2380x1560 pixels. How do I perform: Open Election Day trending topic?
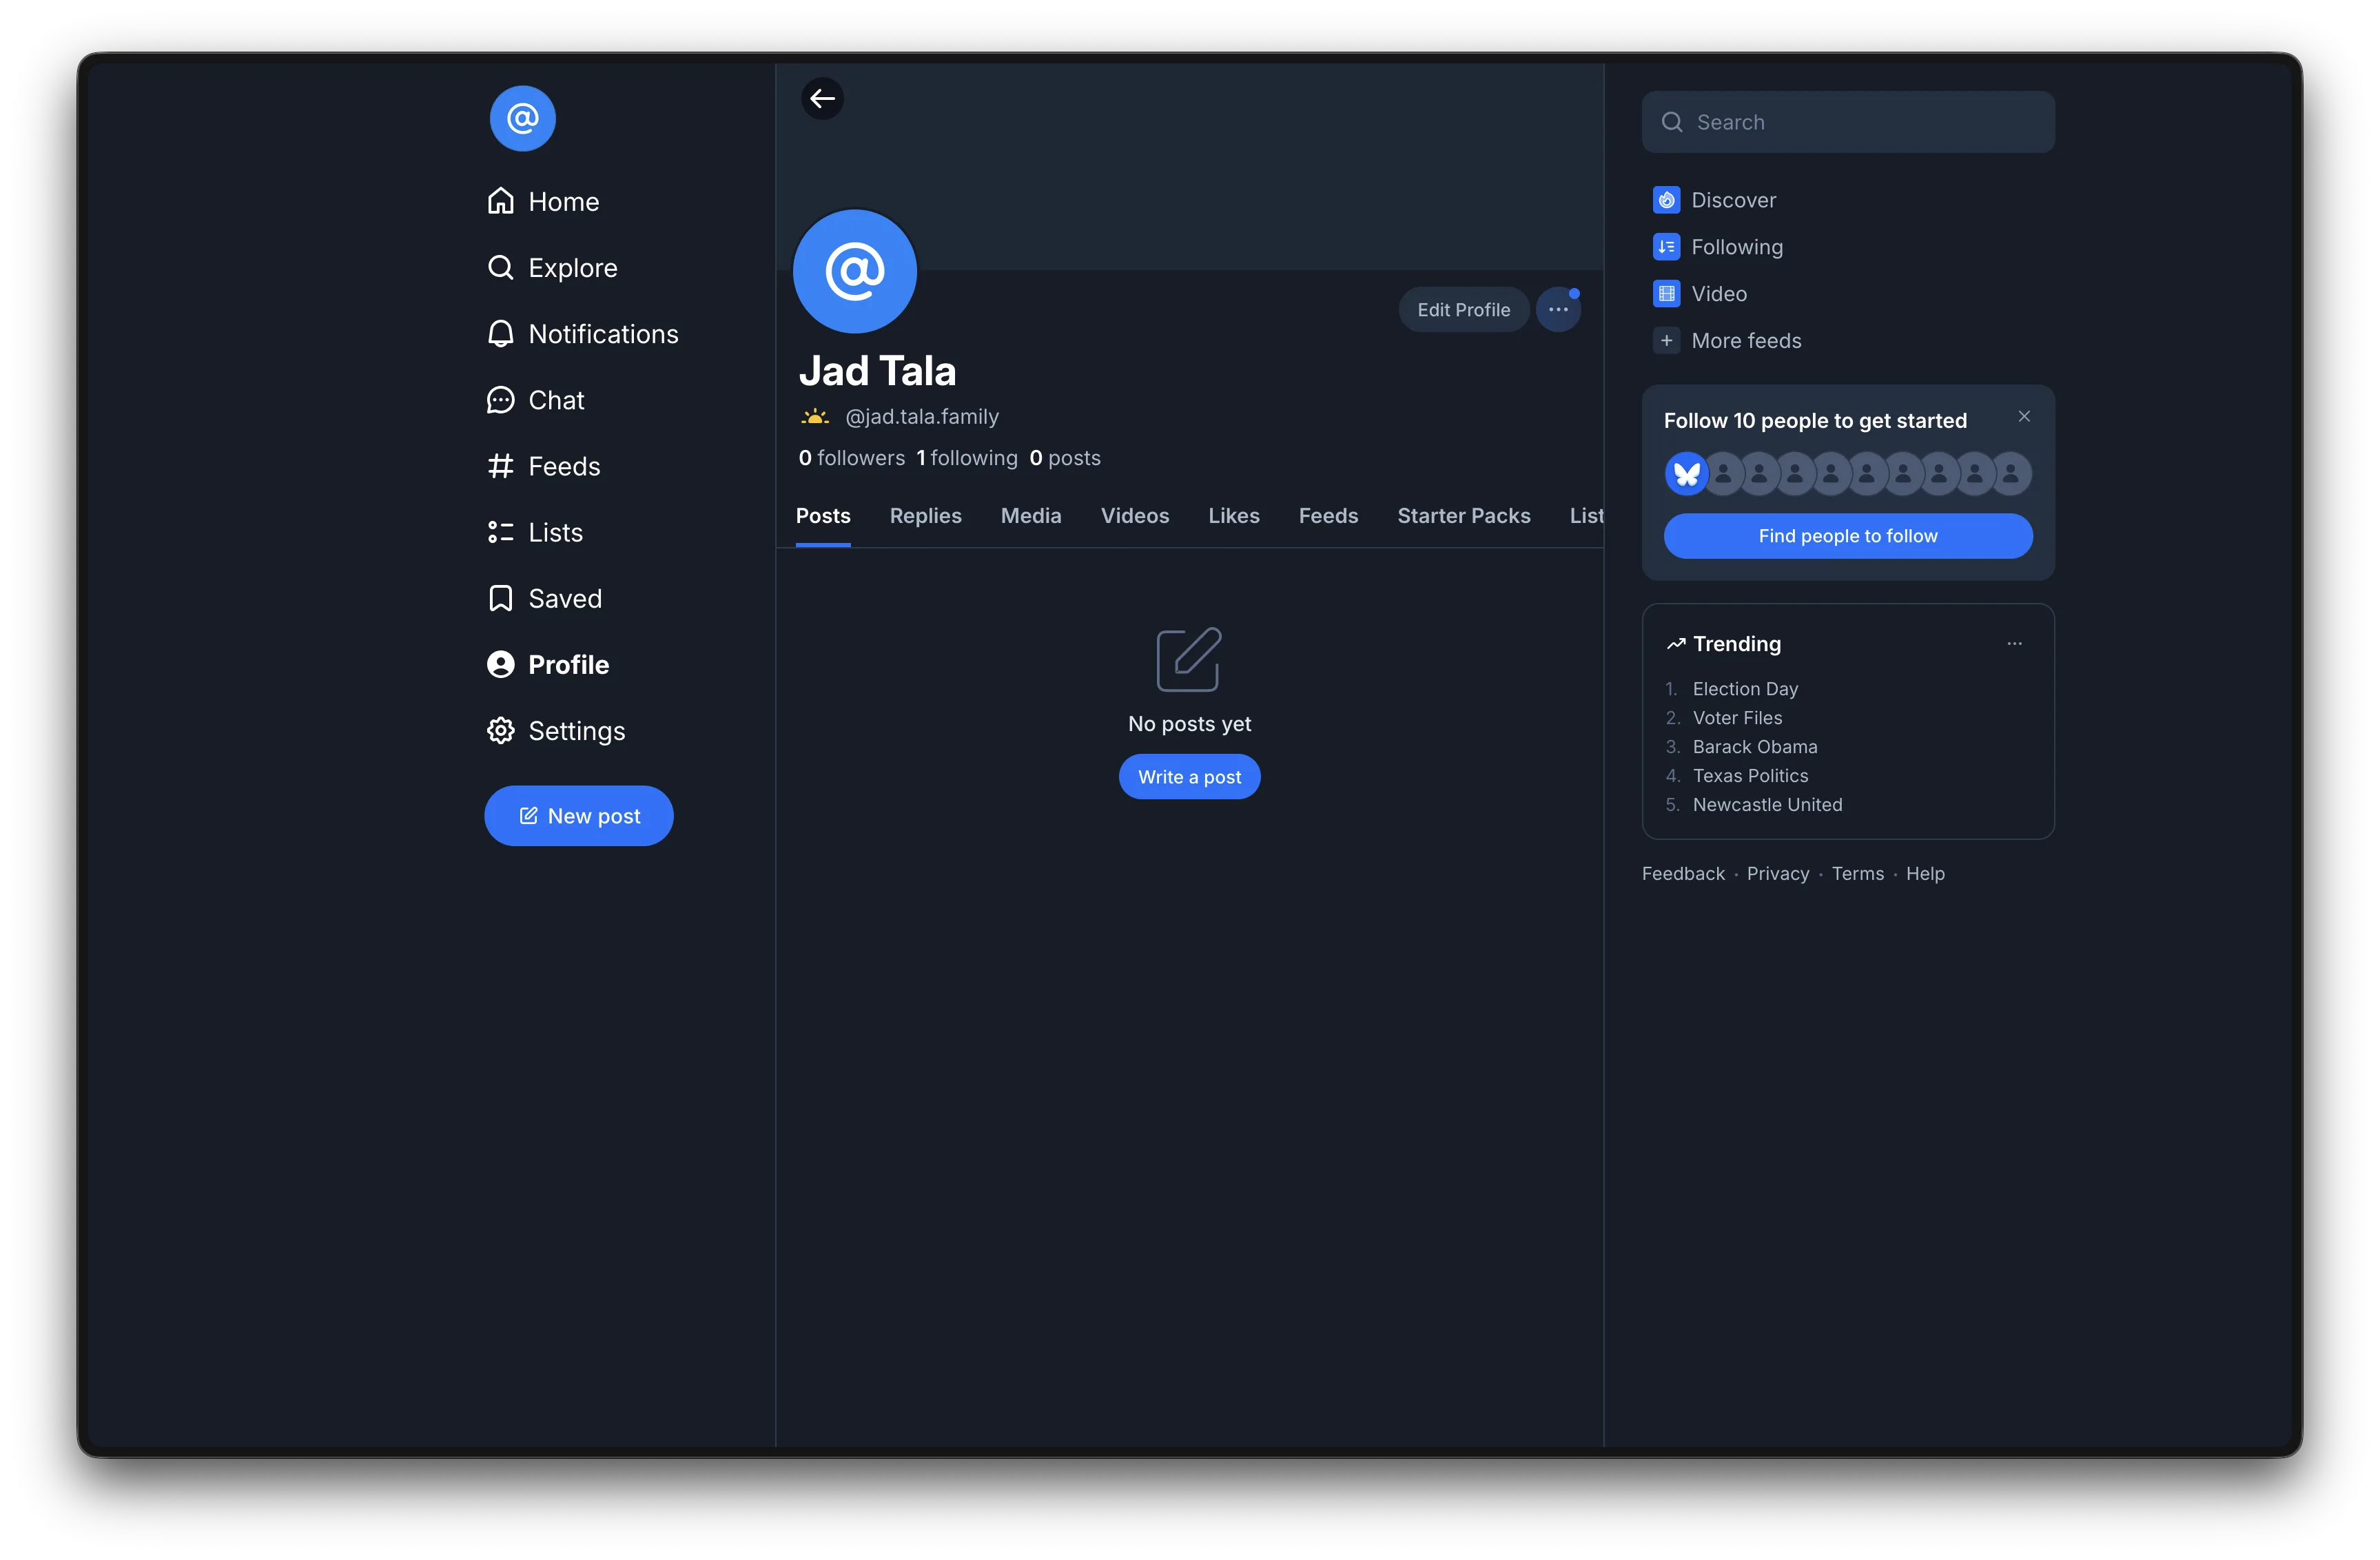(x=1745, y=689)
